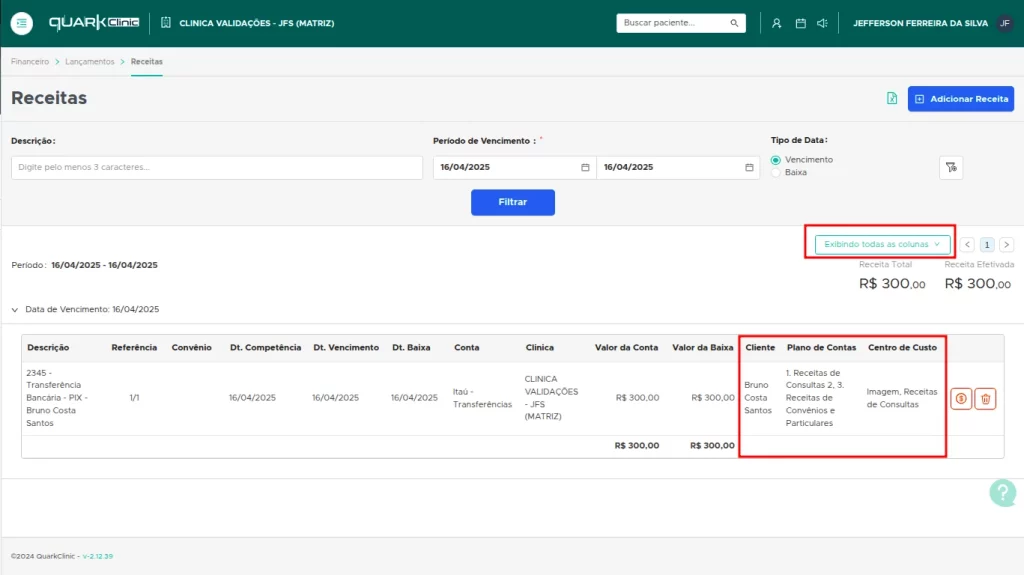Open the patient user icon
The image size is (1024, 575).
pyautogui.click(x=776, y=23)
